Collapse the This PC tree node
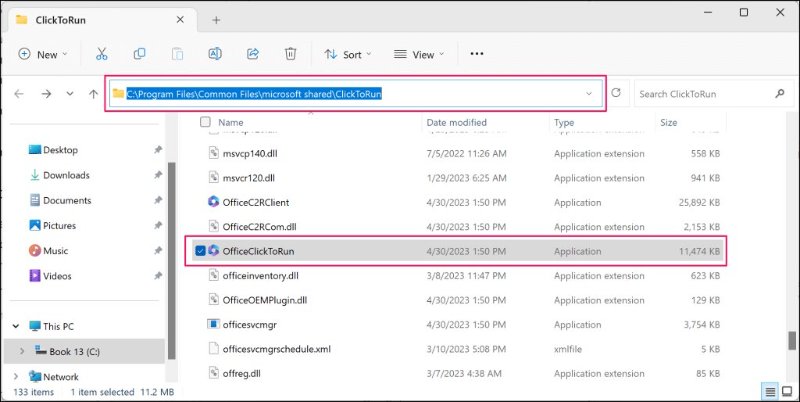This screenshot has width=800, height=402. [x=16, y=326]
